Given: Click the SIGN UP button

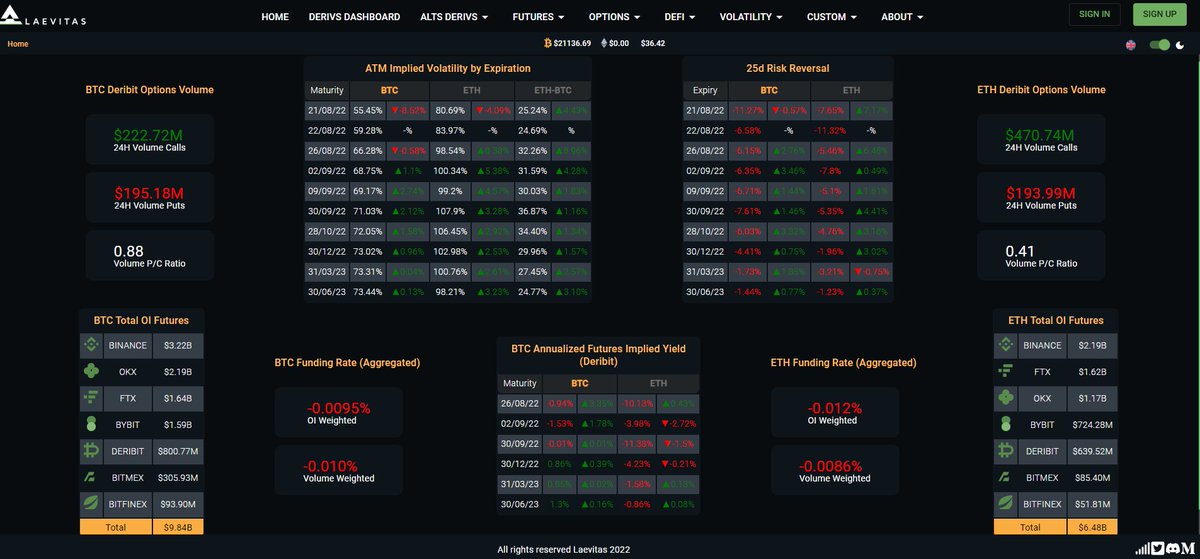Looking at the screenshot, I should click(x=1159, y=14).
